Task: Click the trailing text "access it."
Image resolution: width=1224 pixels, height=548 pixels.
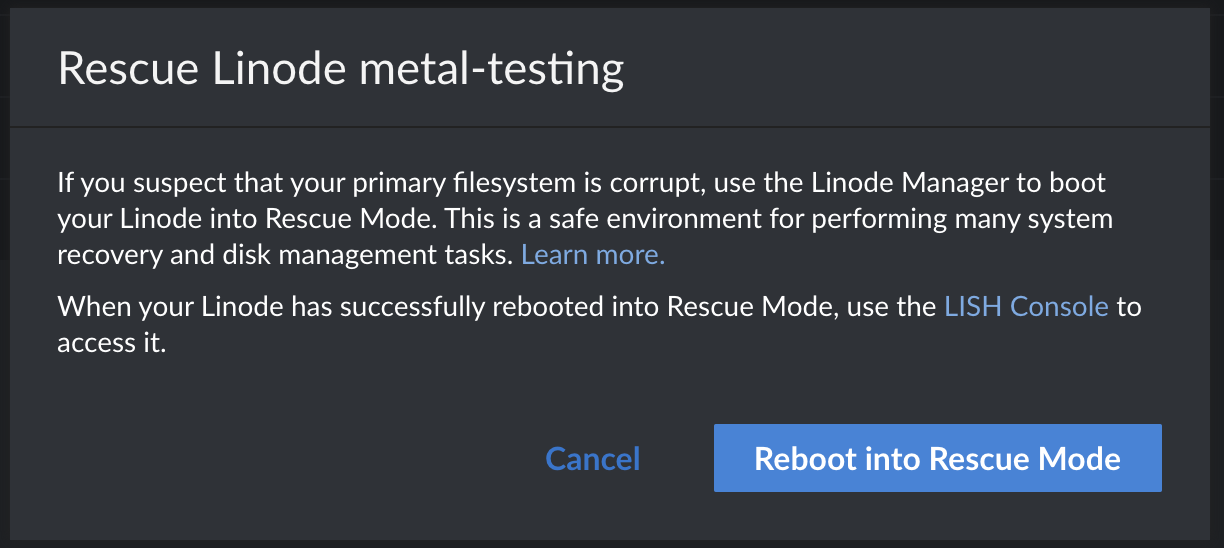Action: pyautogui.click(x=111, y=343)
